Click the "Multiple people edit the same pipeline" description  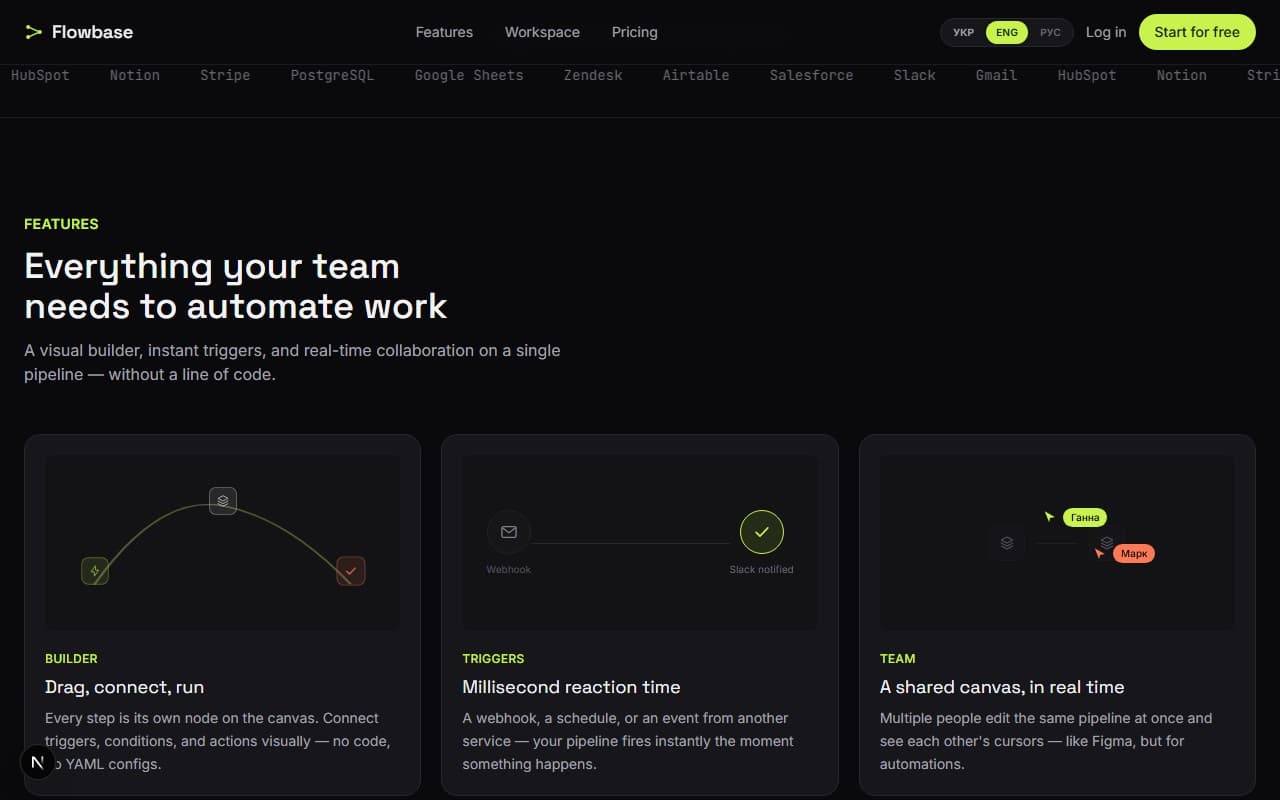coord(1046,741)
